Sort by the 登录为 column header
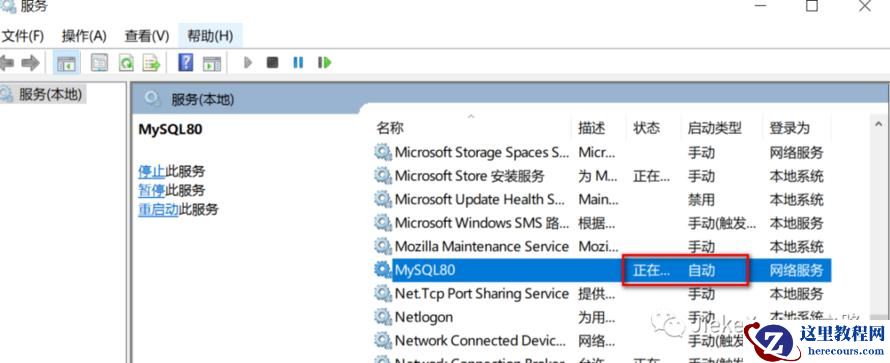Screen dimensions: 890x363 790,128
